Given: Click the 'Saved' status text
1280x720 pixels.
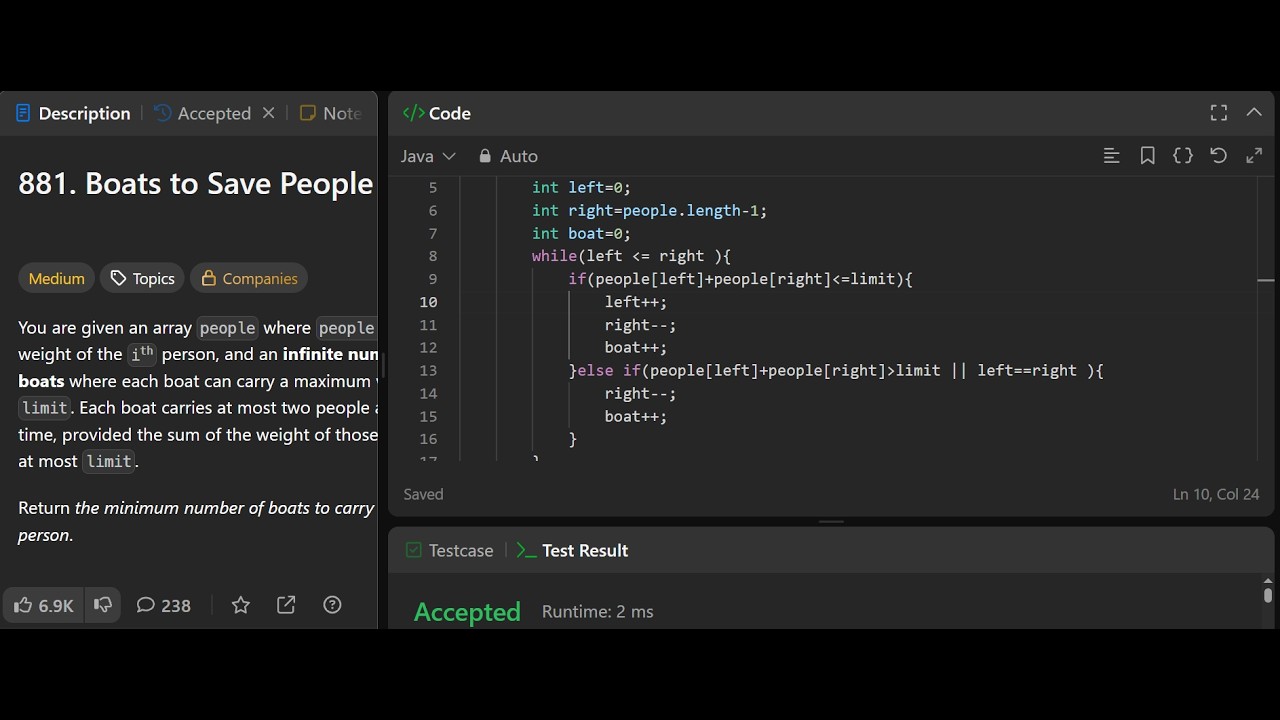Looking at the screenshot, I should pyautogui.click(x=423, y=494).
